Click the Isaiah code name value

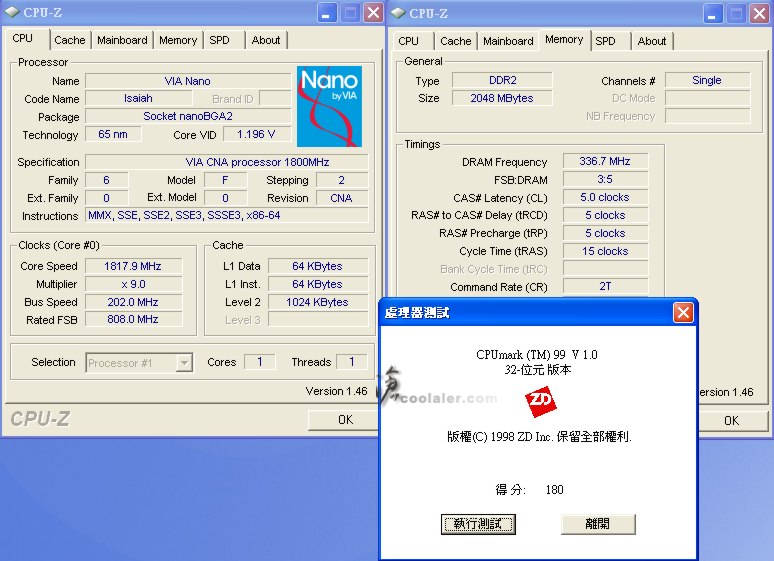click(138, 98)
